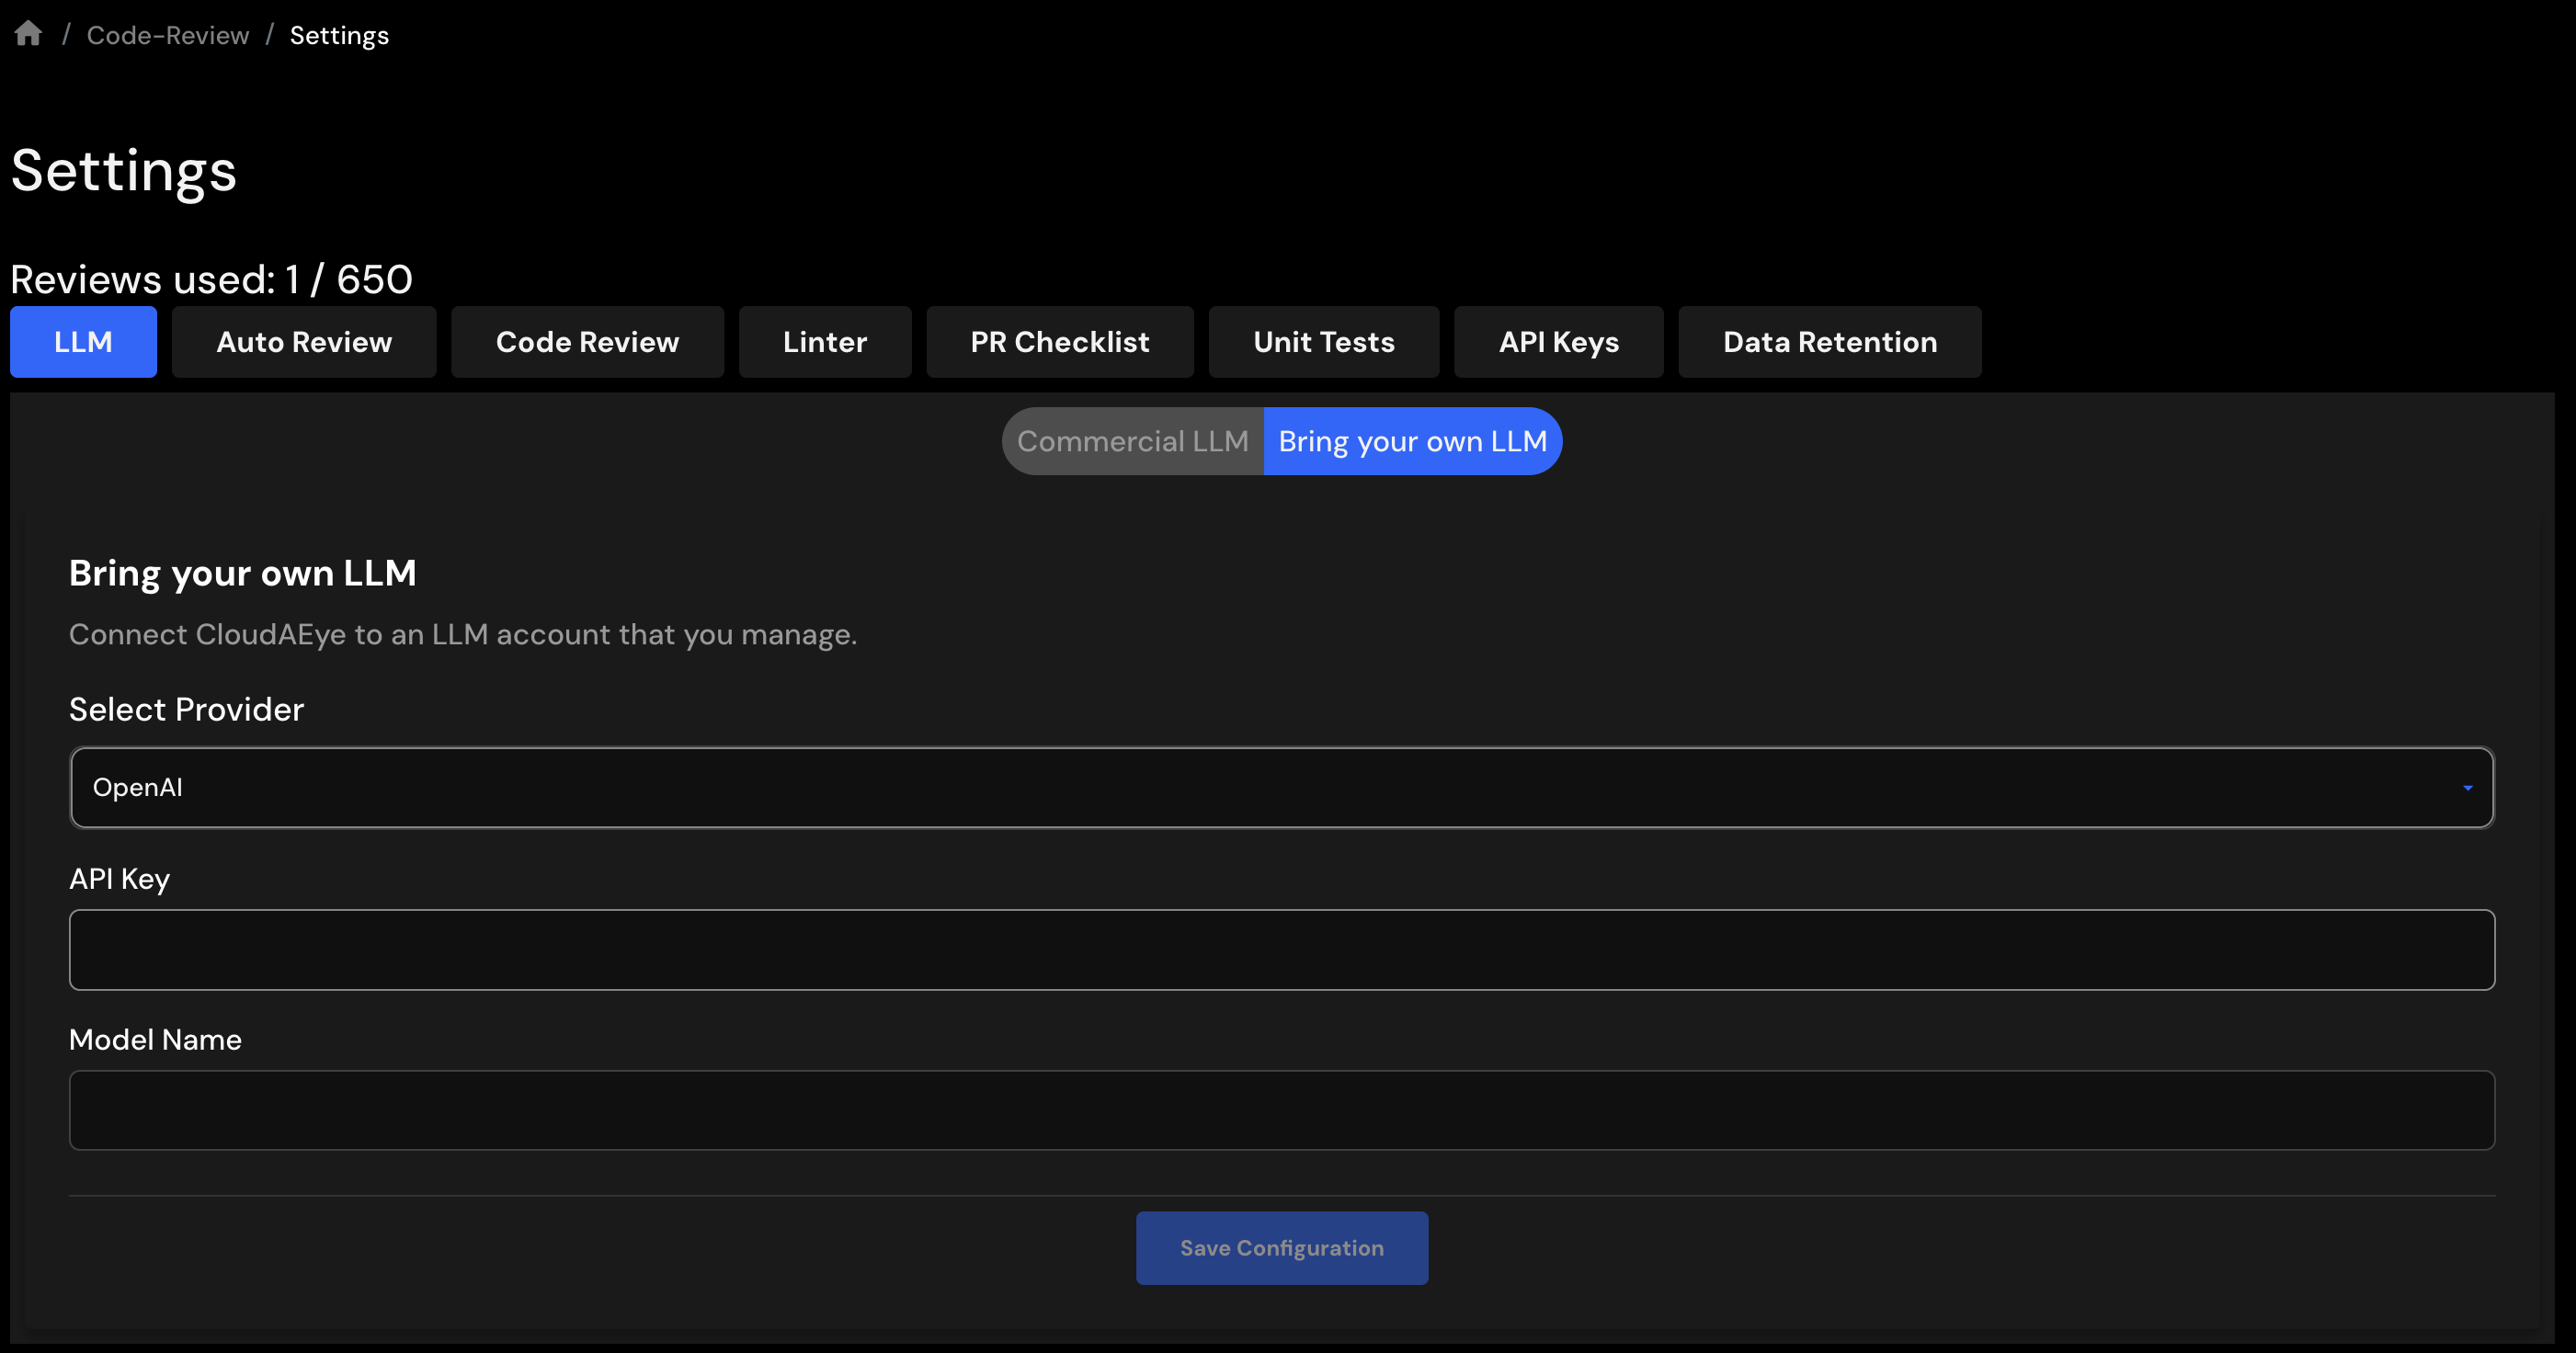2576x1353 pixels.
Task: Switch to the Auto Review tab
Action: 304,342
